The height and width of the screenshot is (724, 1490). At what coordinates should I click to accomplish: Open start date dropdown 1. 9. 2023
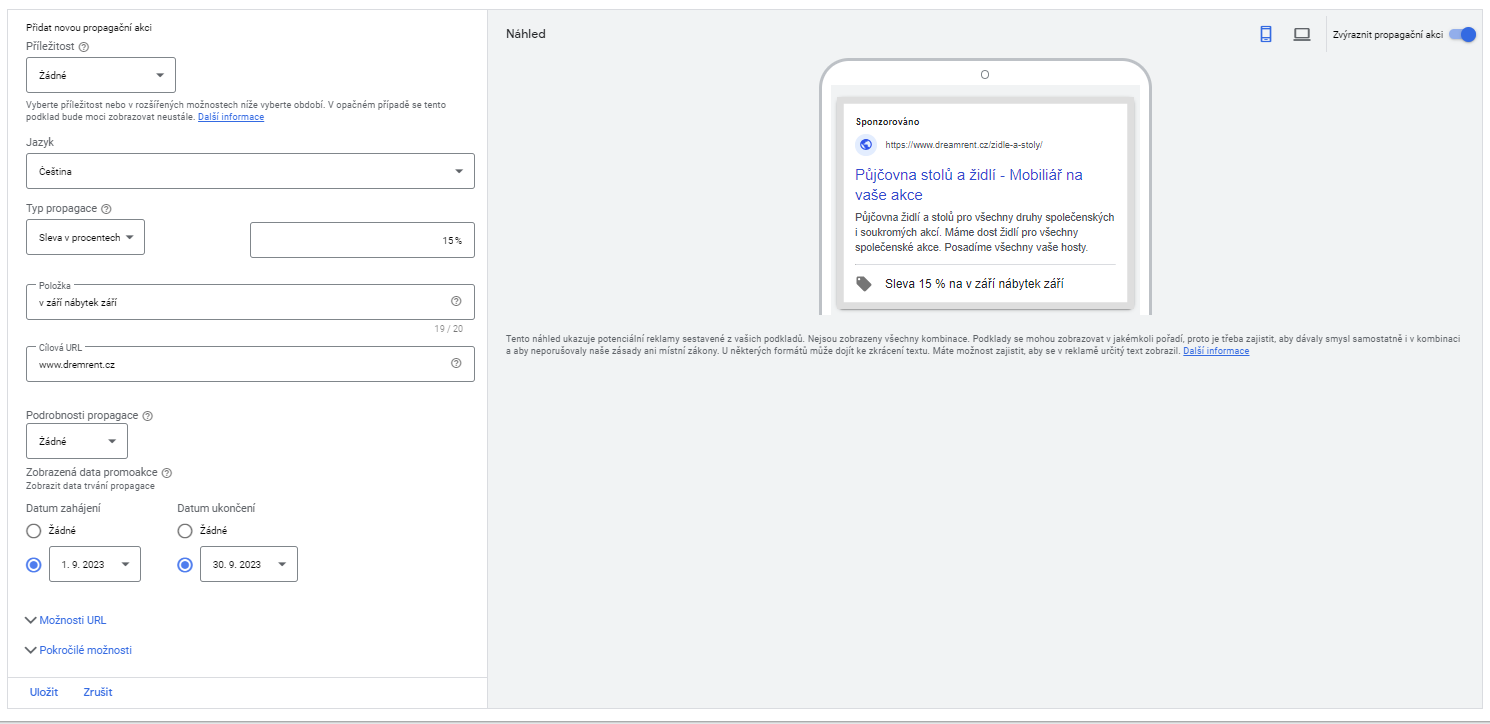(95, 564)
